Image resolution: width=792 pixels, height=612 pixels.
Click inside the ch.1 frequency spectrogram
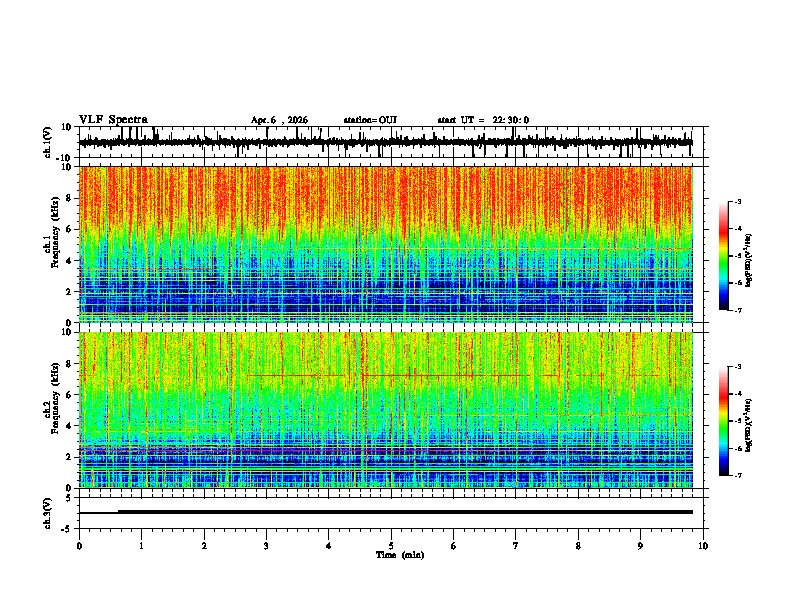[x=385, y=244]
